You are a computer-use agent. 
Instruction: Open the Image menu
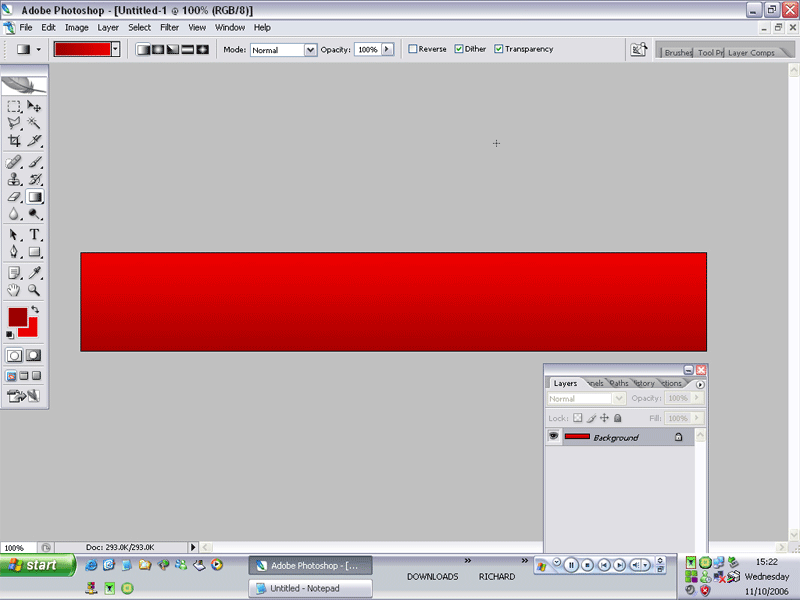point(77,28)
